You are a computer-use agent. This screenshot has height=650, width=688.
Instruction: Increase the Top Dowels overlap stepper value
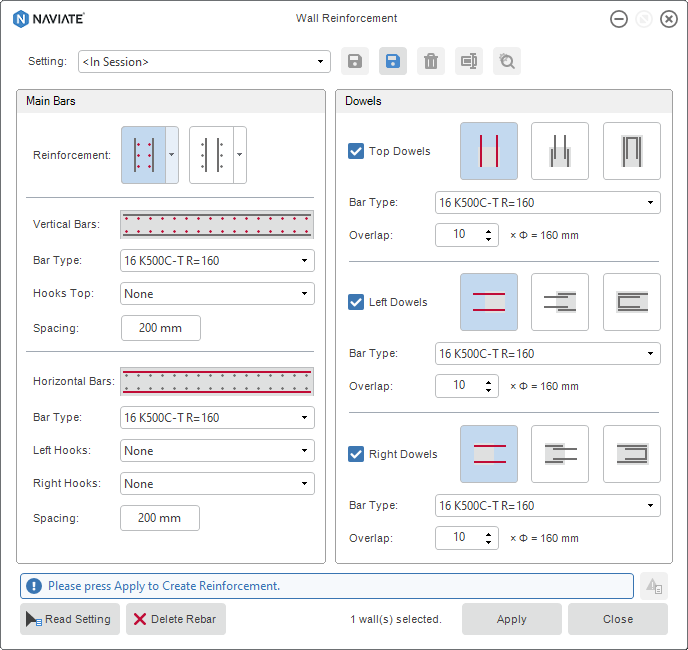(x=489, y=230)
